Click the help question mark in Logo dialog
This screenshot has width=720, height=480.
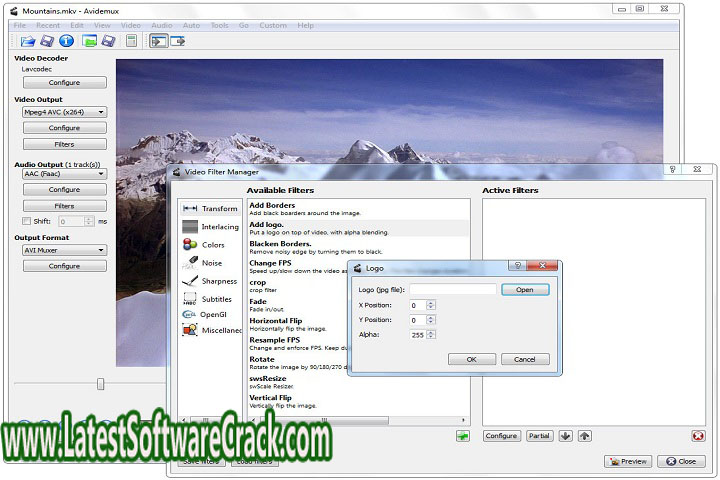click(518, 265)
